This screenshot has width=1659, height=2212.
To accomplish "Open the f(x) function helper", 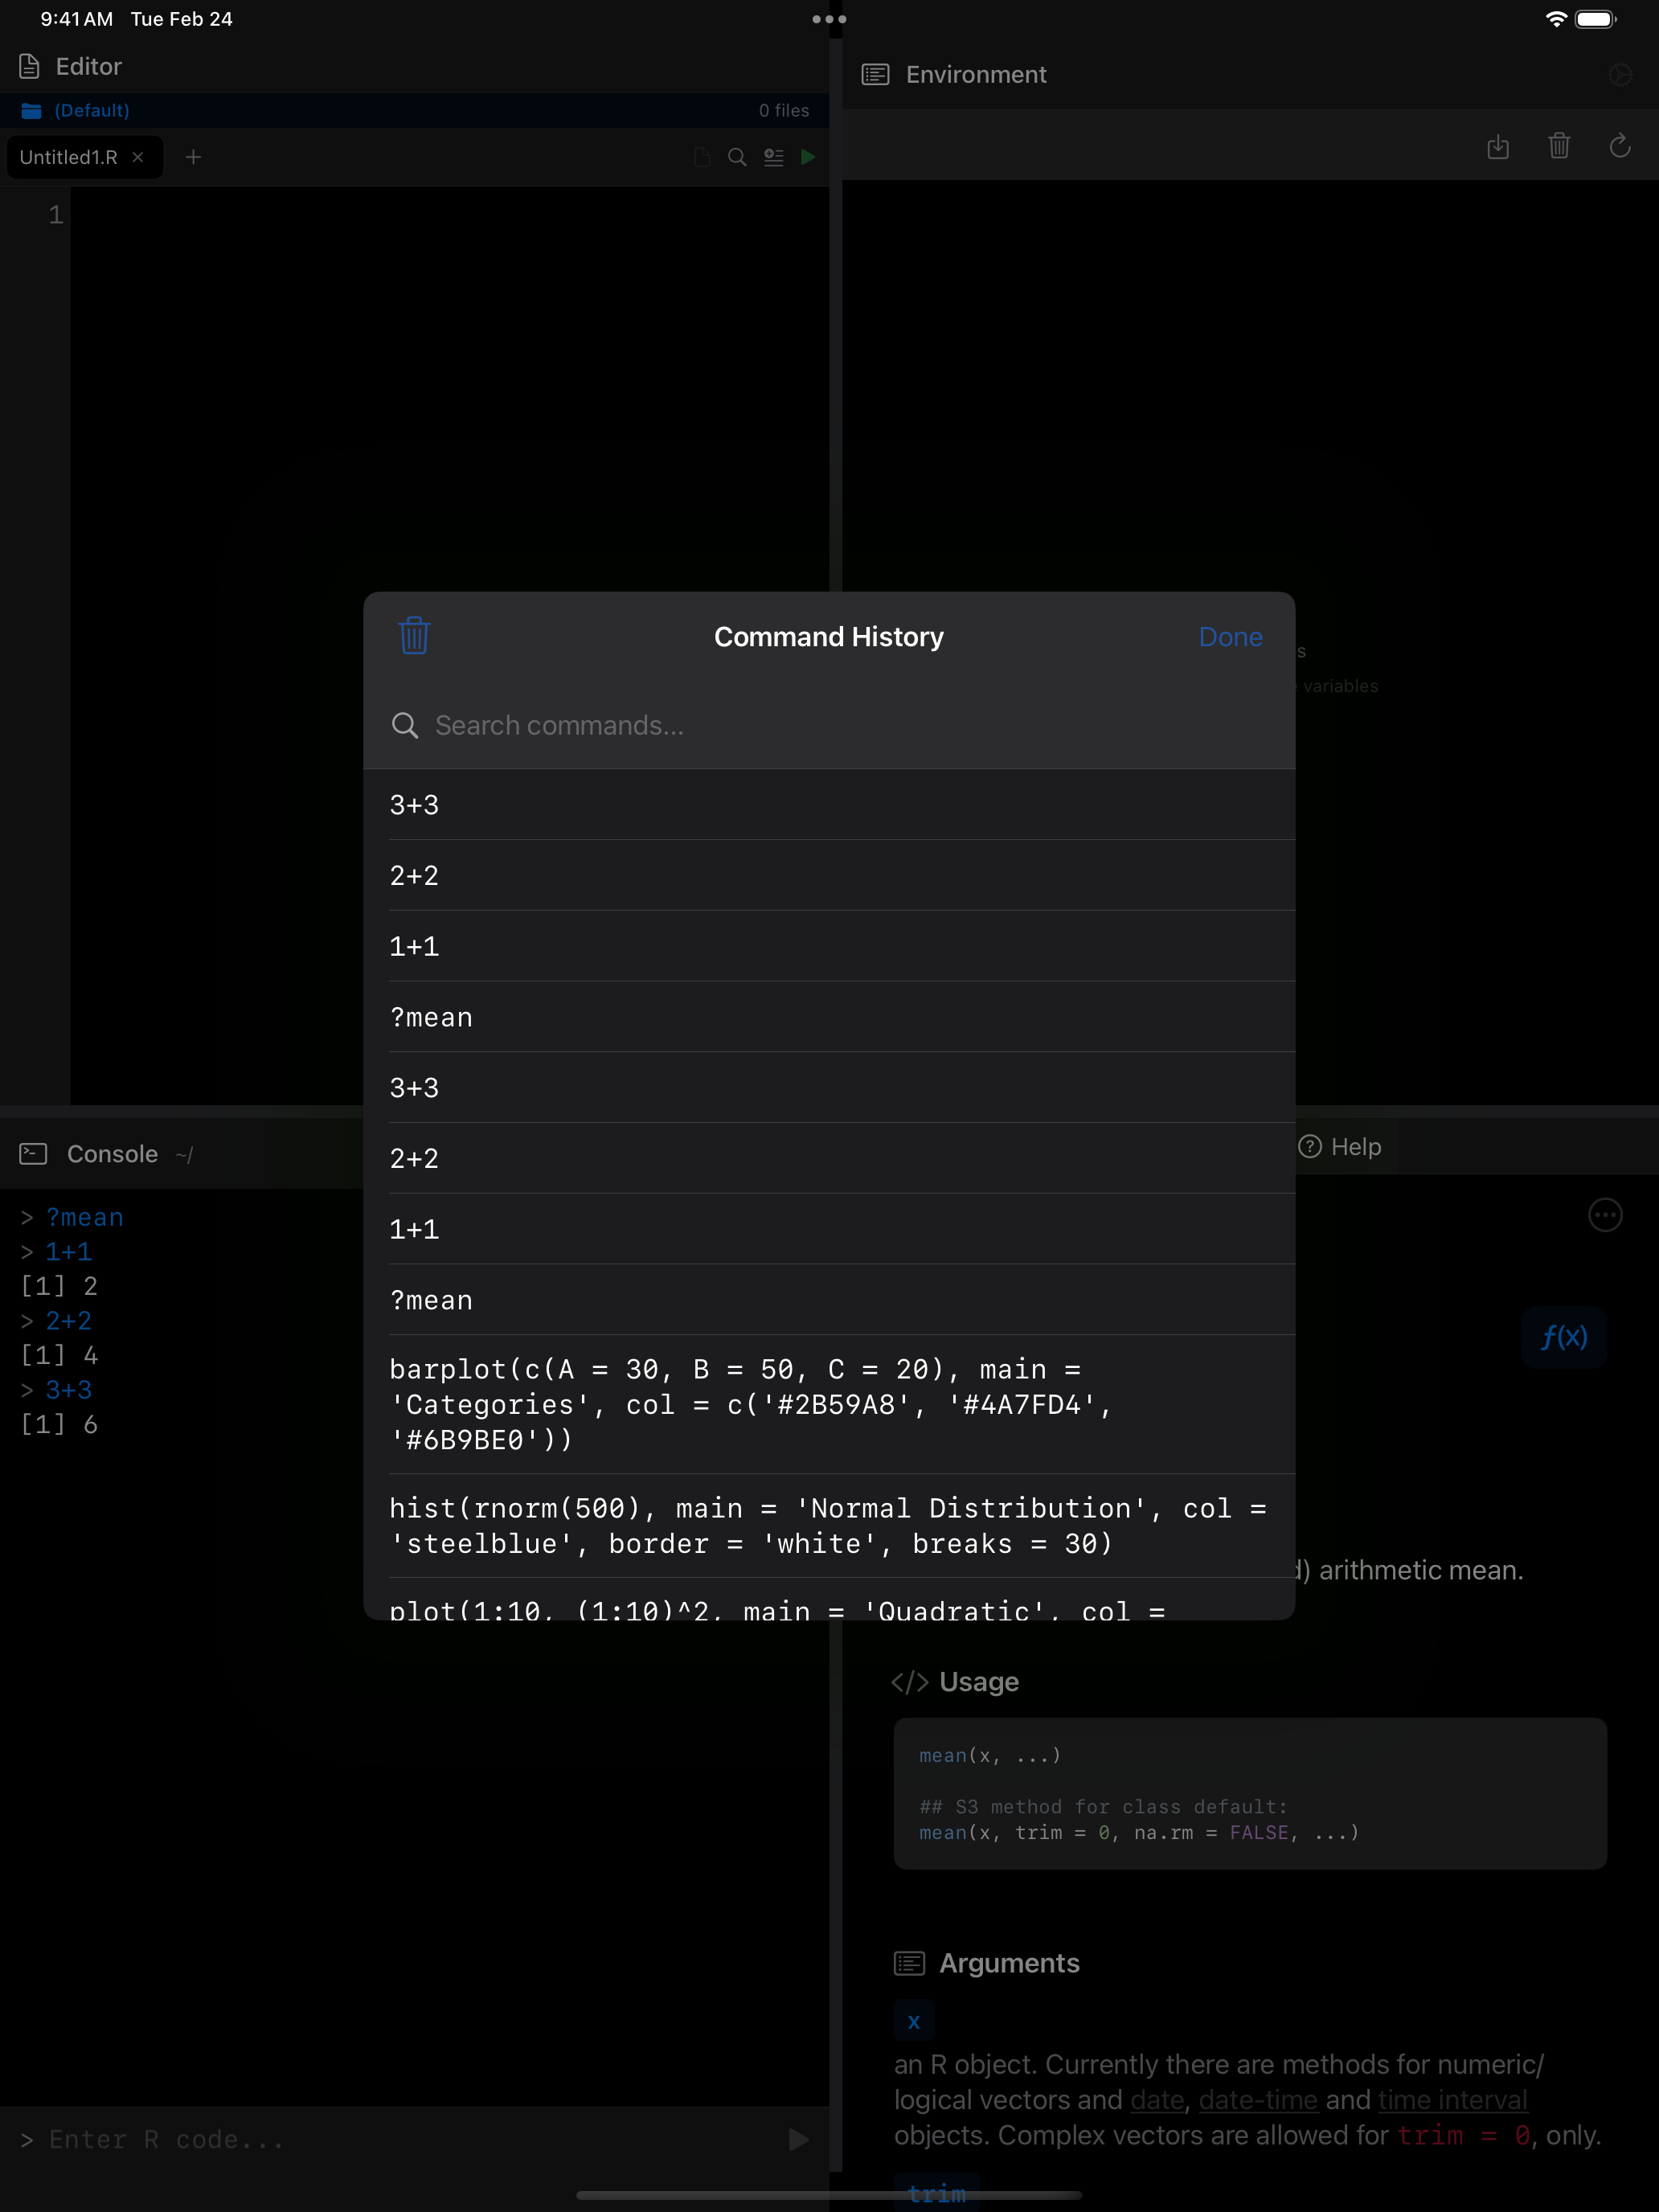I will (x=1563, y=1338).
